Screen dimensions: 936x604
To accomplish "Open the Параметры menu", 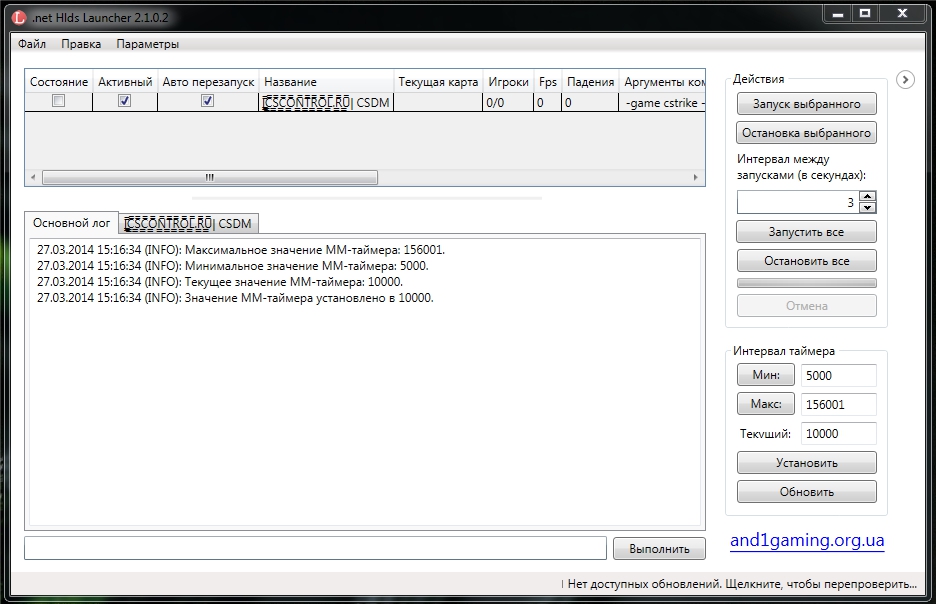I will 147,44.
